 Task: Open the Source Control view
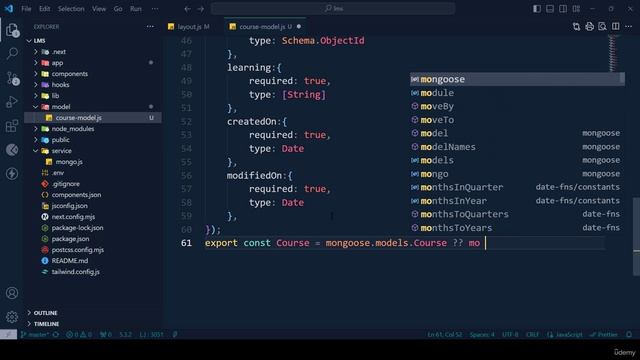click(12, 78)
